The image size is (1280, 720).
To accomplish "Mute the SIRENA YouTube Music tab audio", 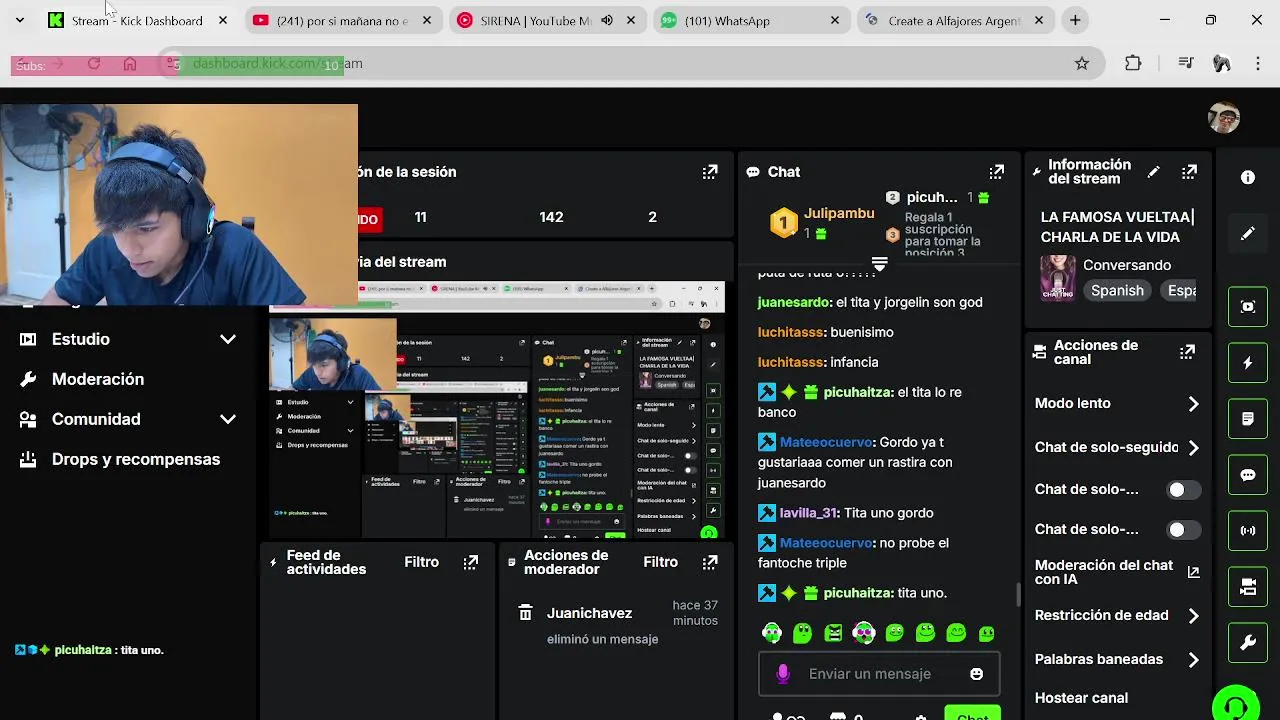I will click(607, 20).
